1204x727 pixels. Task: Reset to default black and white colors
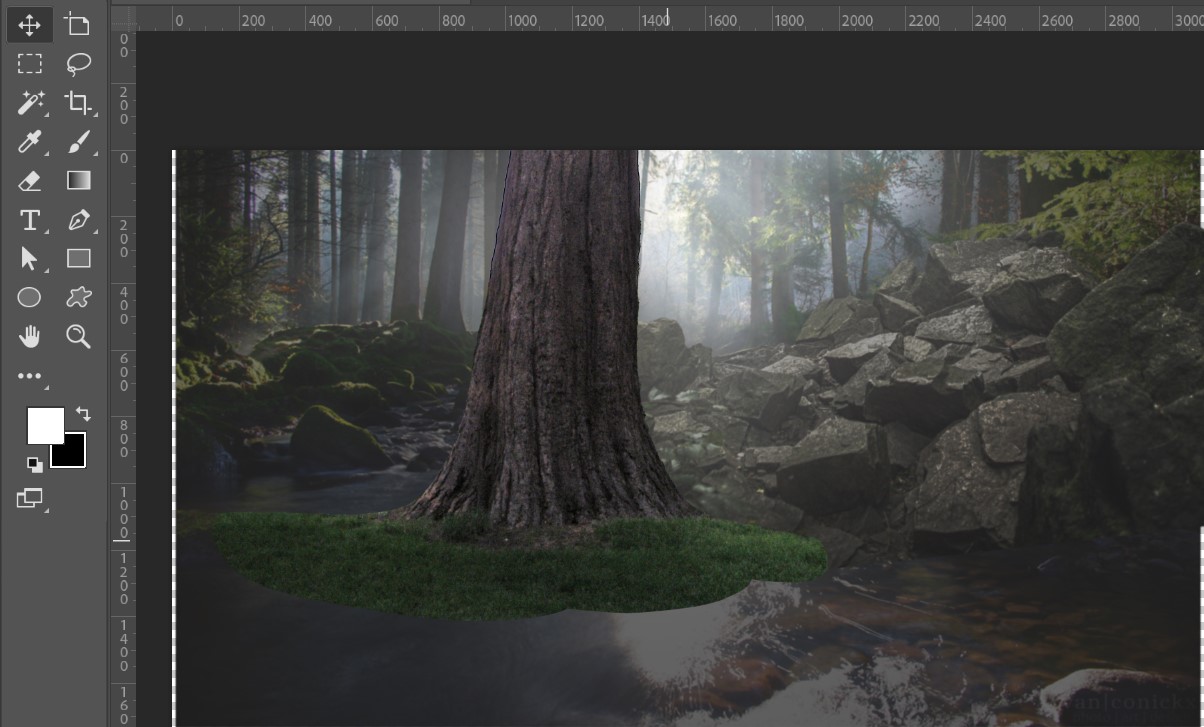35,464
